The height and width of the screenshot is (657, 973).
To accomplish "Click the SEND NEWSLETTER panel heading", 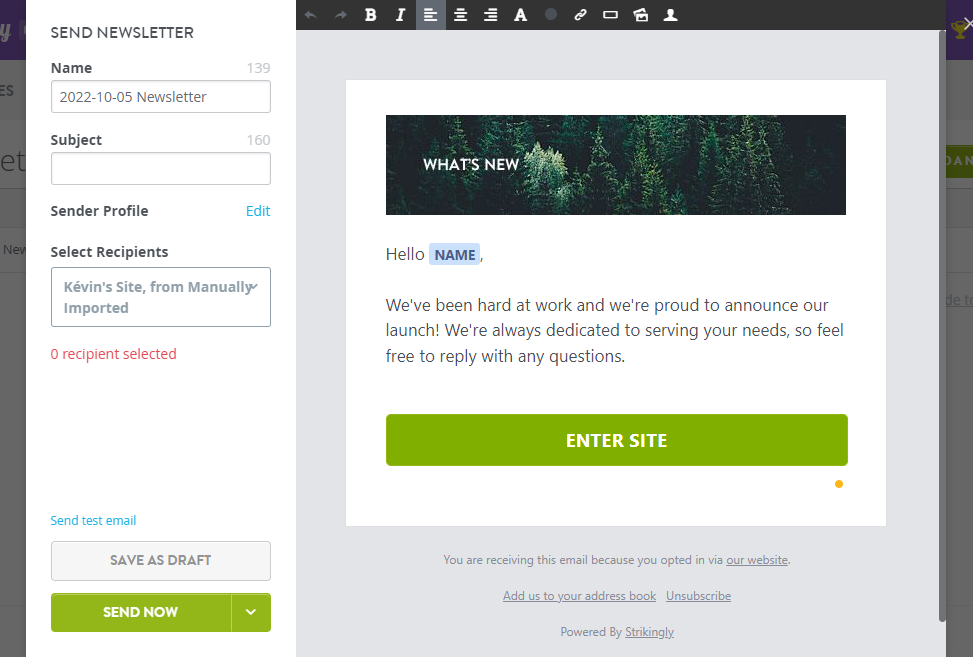I will [x=121, y=32].
